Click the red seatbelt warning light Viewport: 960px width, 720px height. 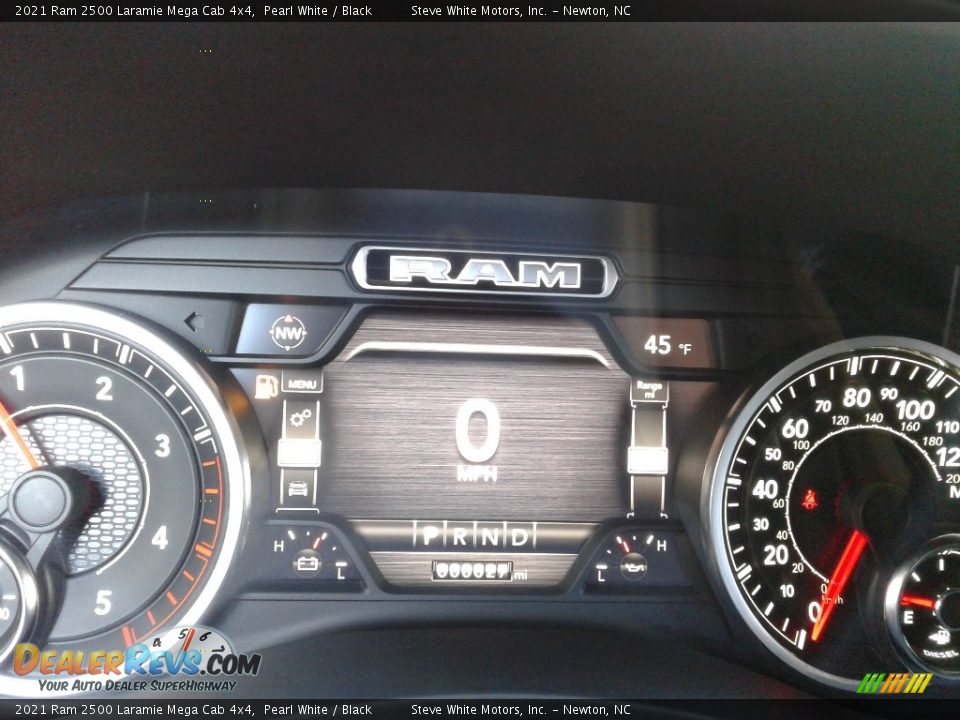click(x=811, y=500)
